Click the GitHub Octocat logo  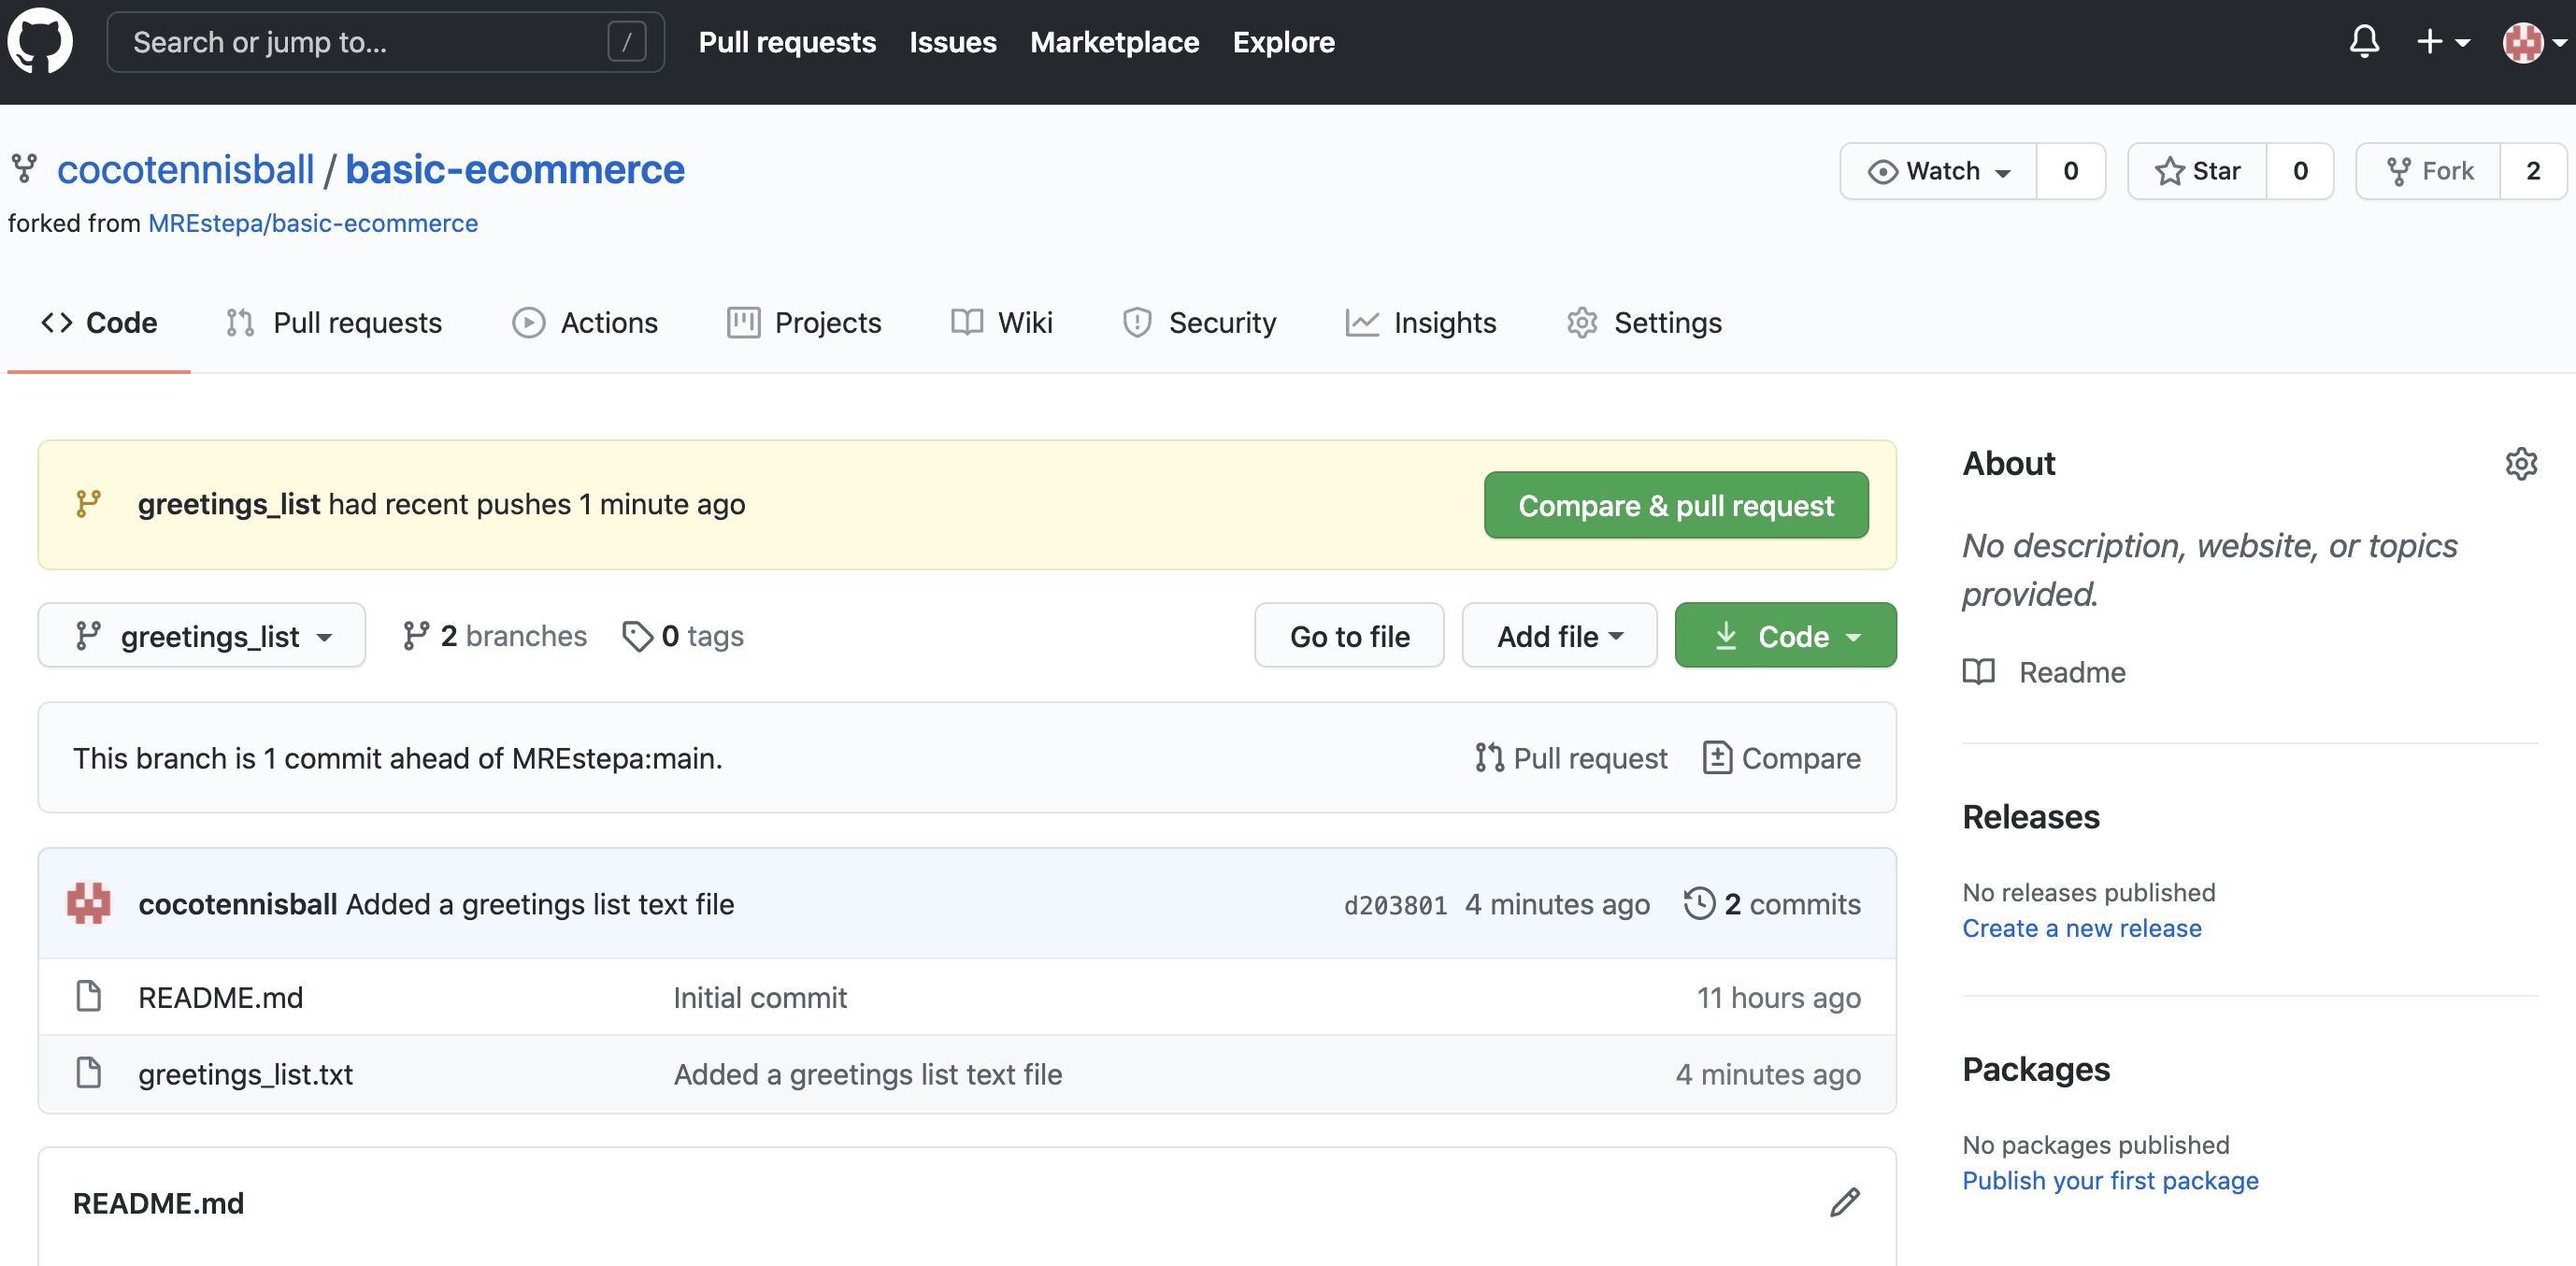pos(40,41)
